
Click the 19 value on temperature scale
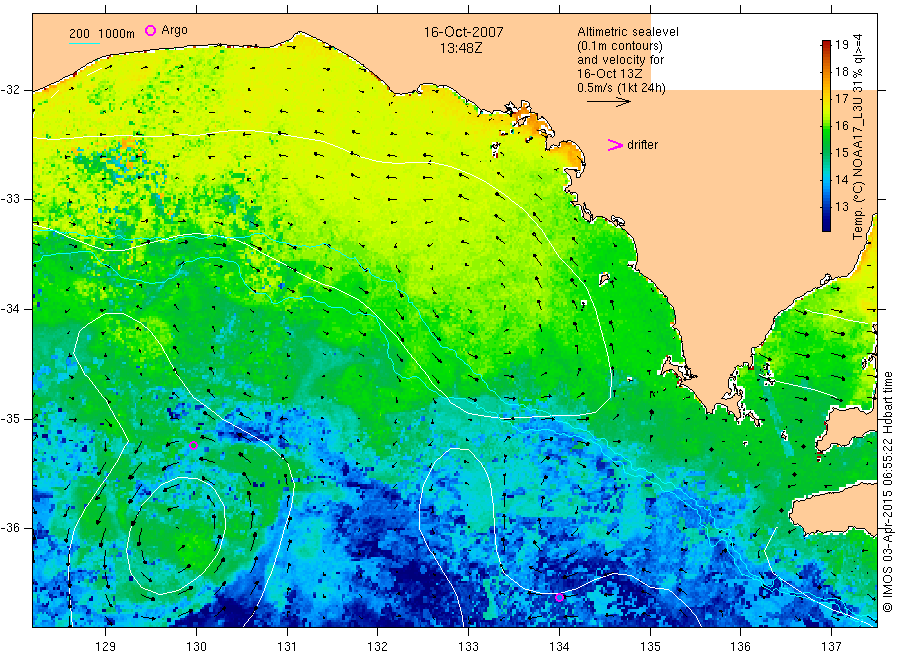tap(841, 45)
